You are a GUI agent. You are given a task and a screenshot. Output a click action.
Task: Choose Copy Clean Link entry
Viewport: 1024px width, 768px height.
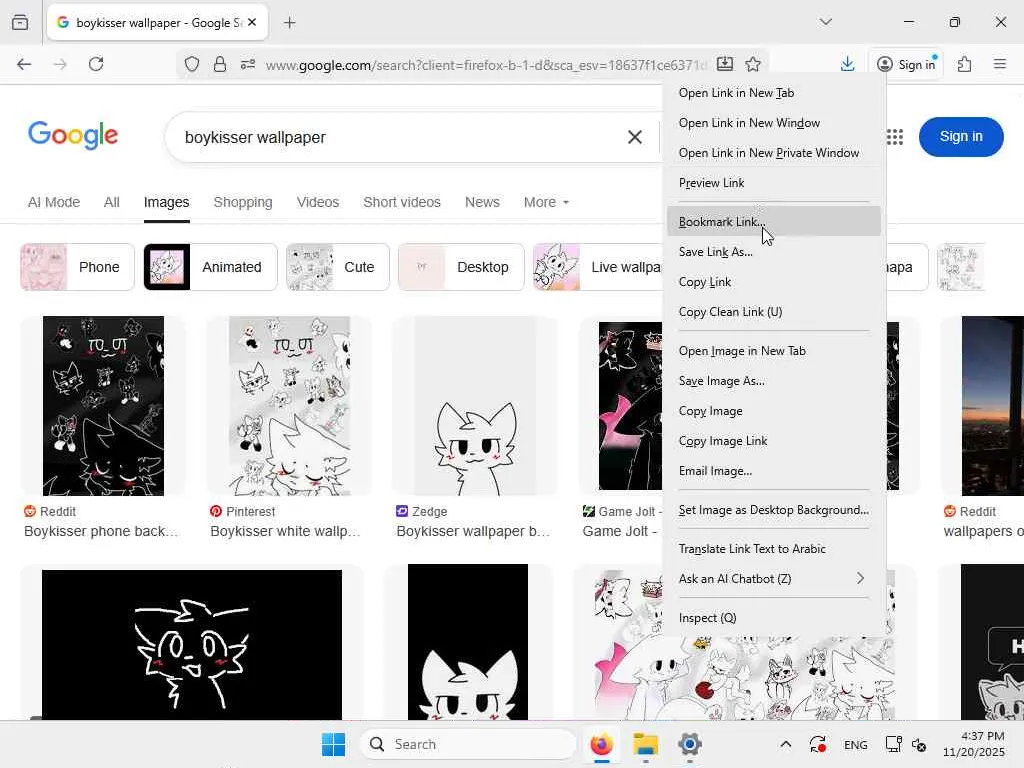[x=774, y=312]
